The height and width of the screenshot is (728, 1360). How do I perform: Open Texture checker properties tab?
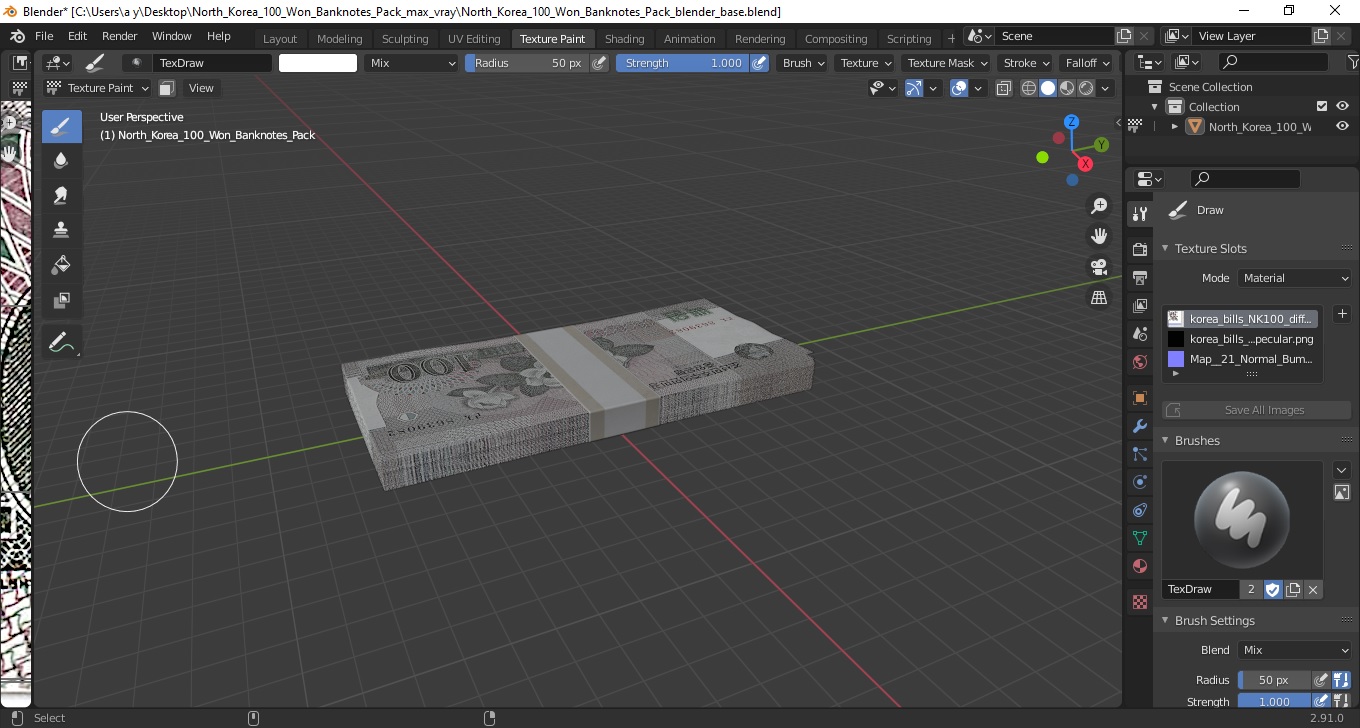tap(1139, 602)
